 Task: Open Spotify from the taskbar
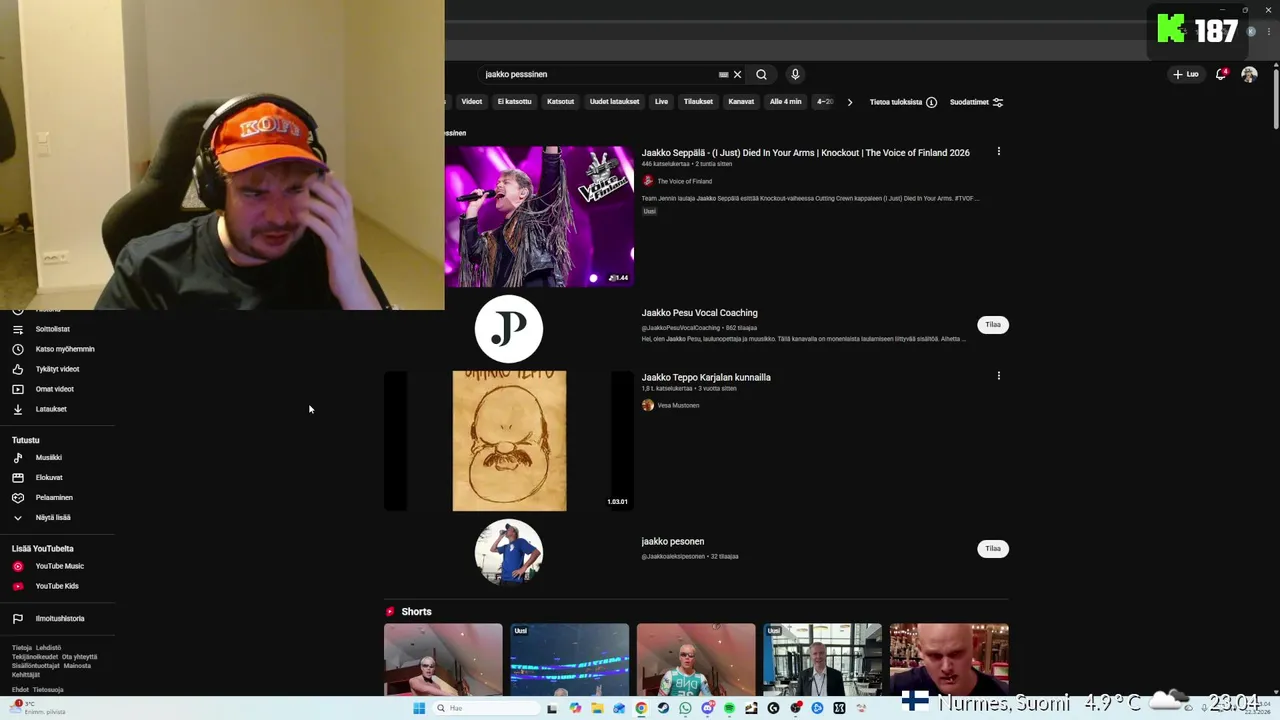pos(729,708)
